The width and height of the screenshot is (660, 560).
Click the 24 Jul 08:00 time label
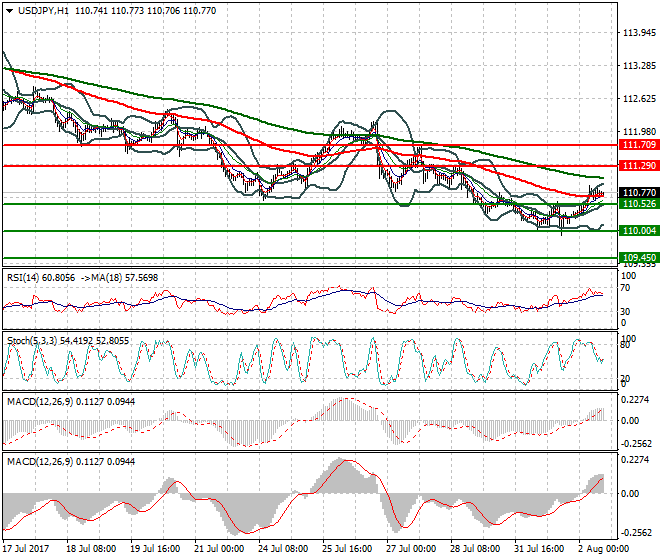point(283,549)
